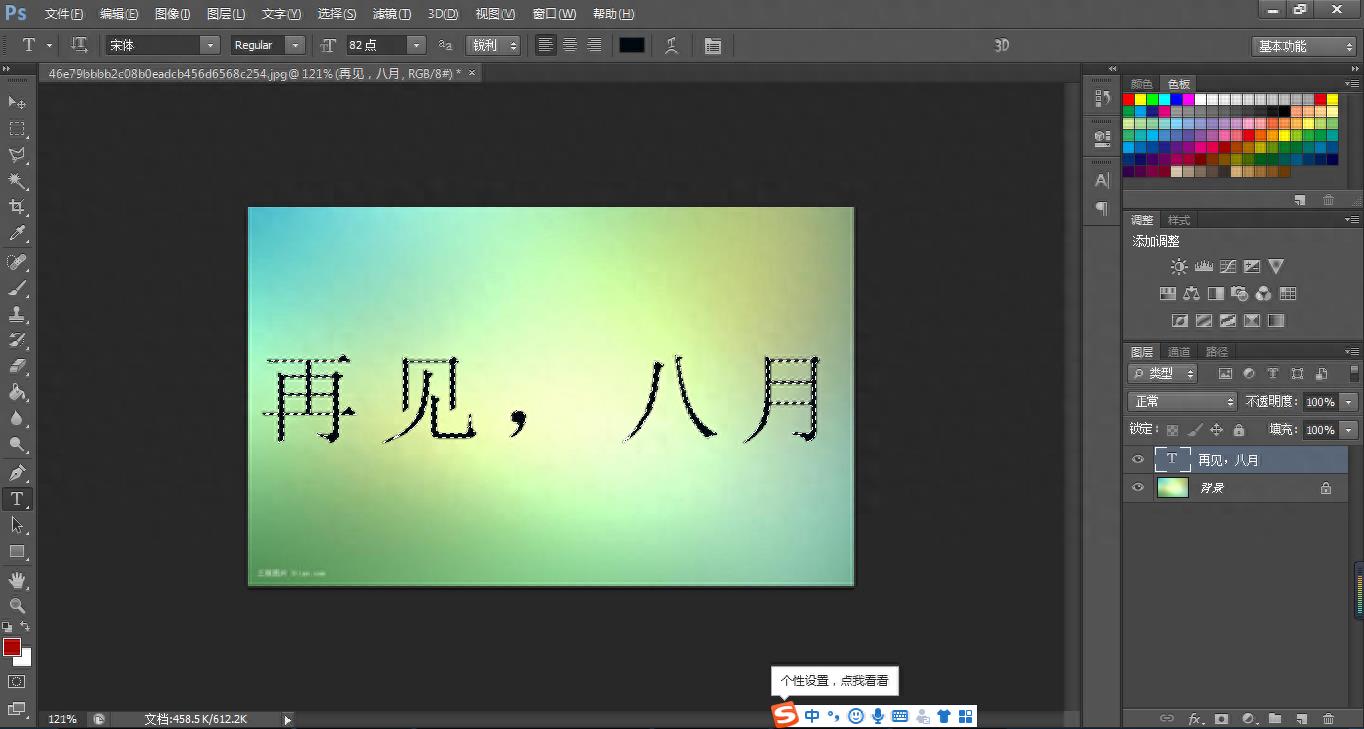Add a Curves adjustment
The image size is (1364, 729).
[x=1227, y=267]
